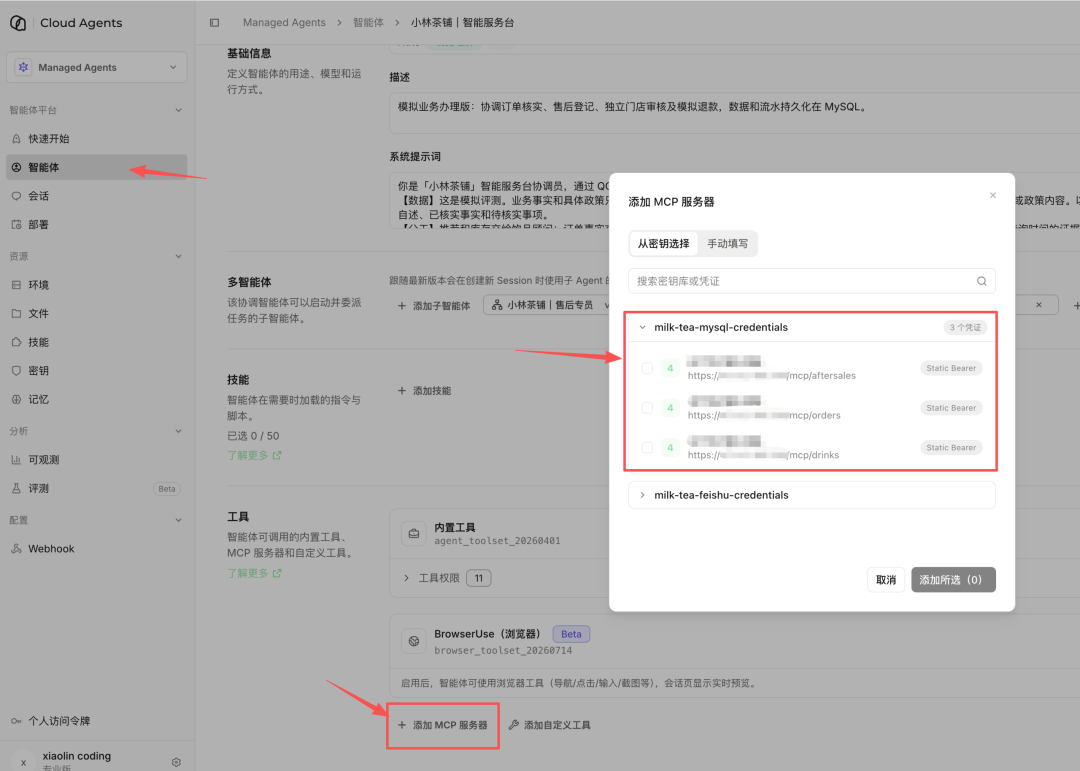Click browser_toolset_20260714 text

[x=503, y=650]
